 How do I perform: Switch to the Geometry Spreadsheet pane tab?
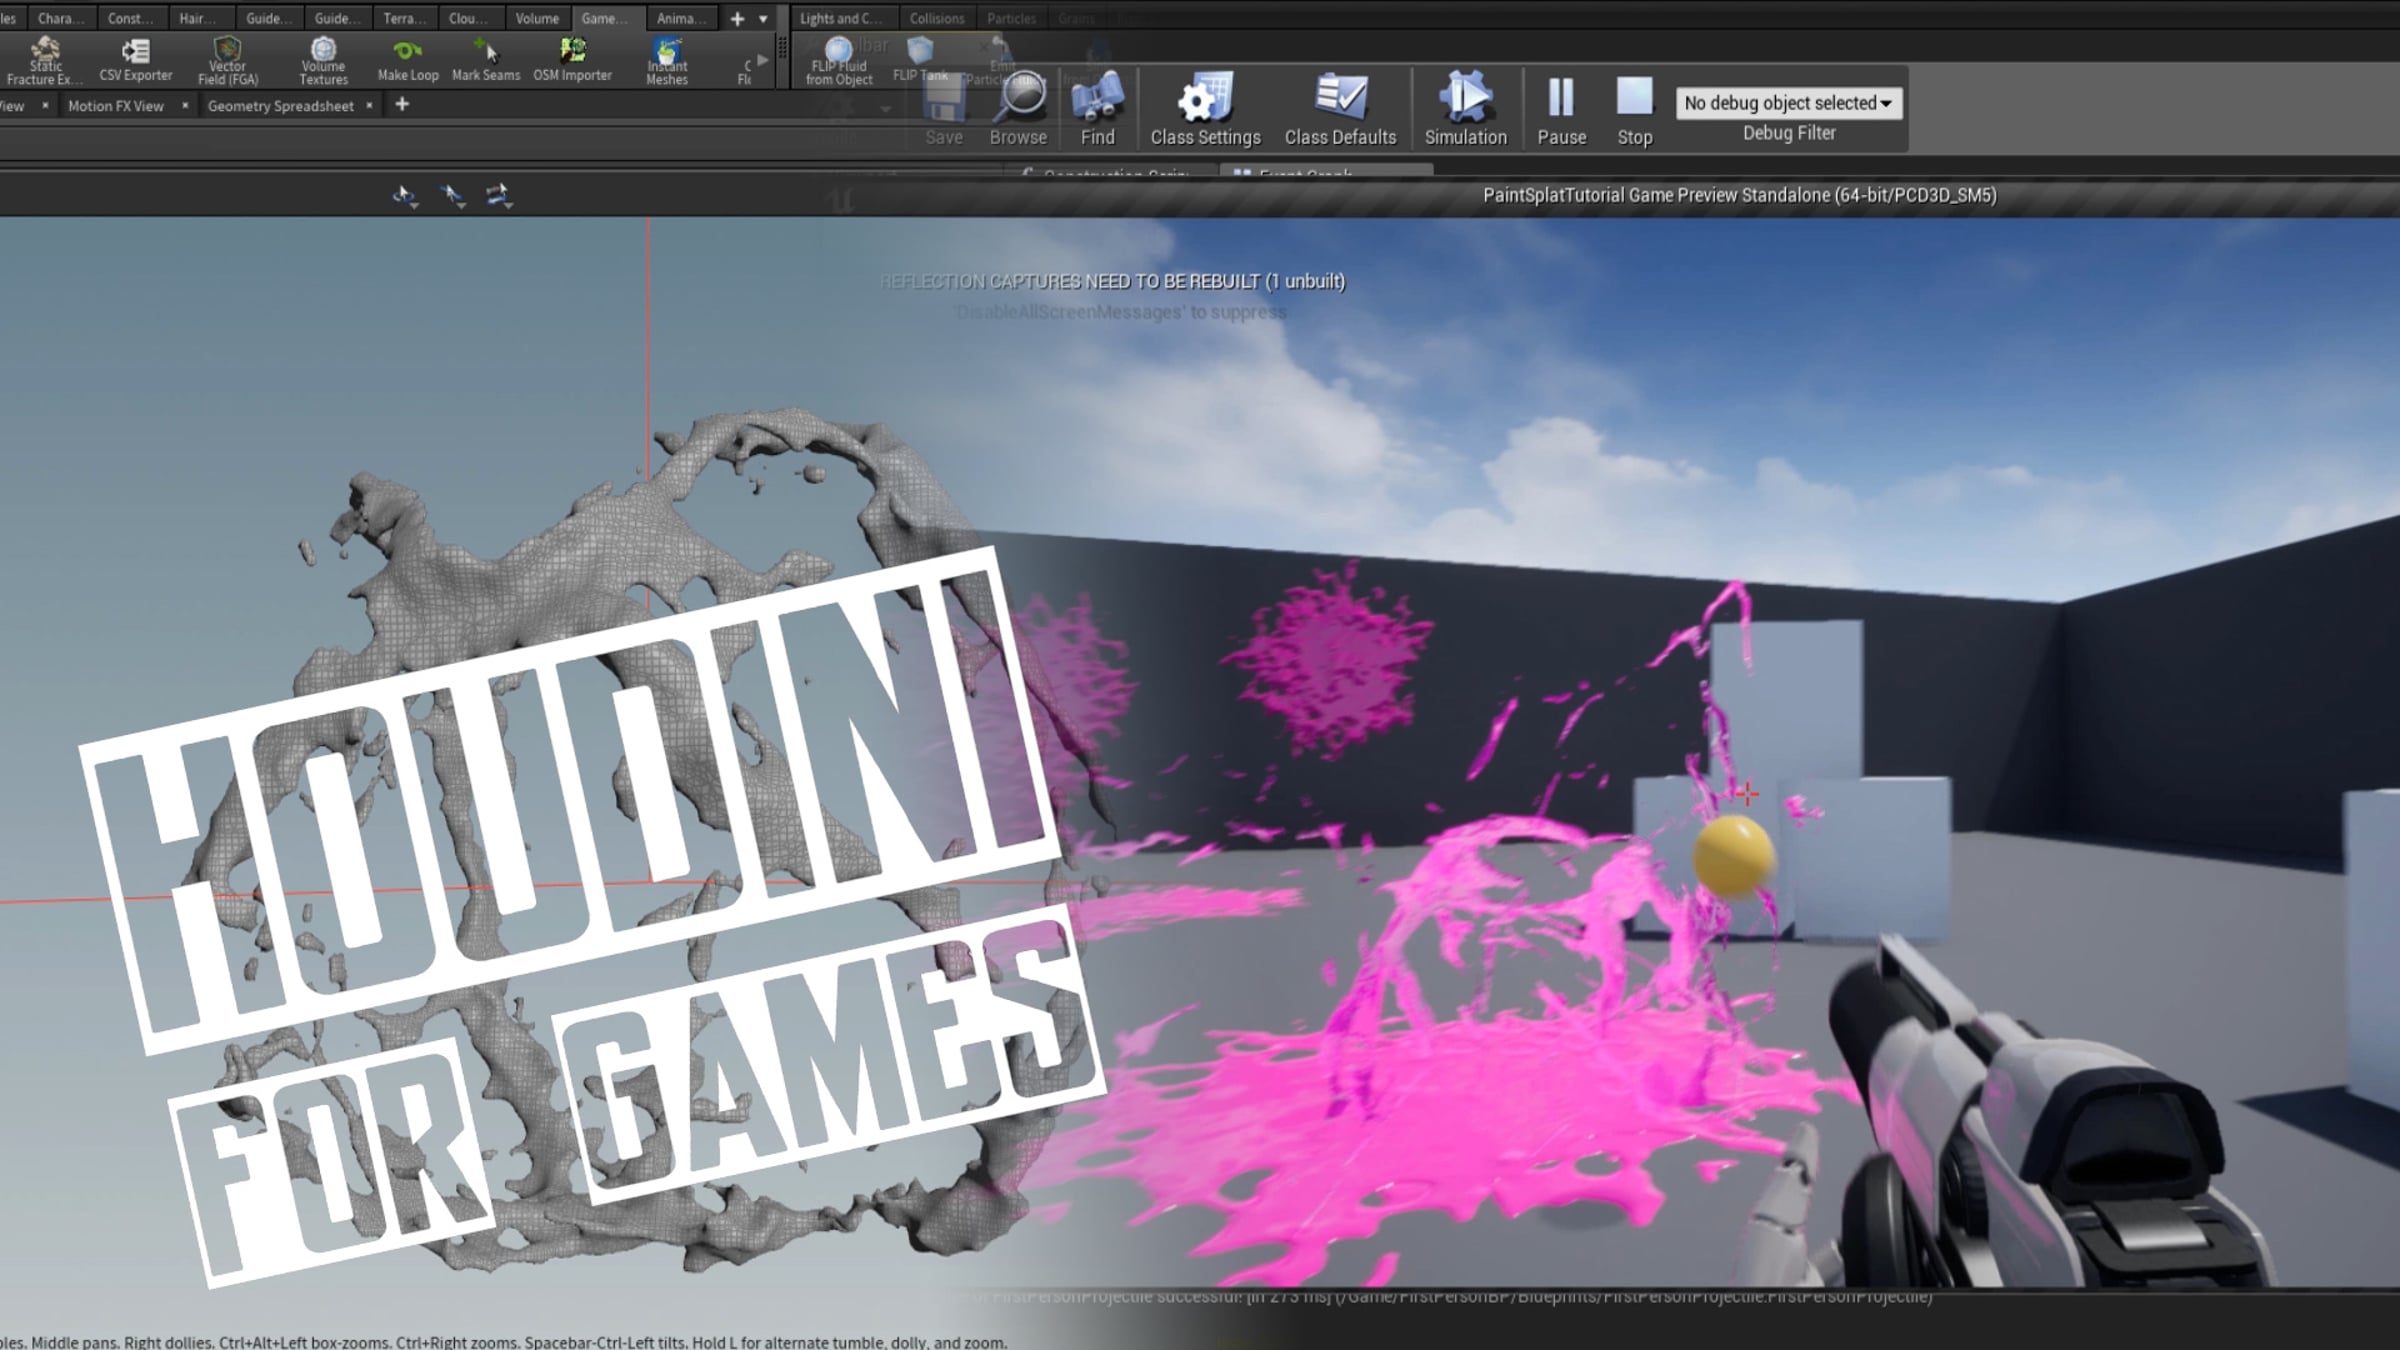click(281, 105)
